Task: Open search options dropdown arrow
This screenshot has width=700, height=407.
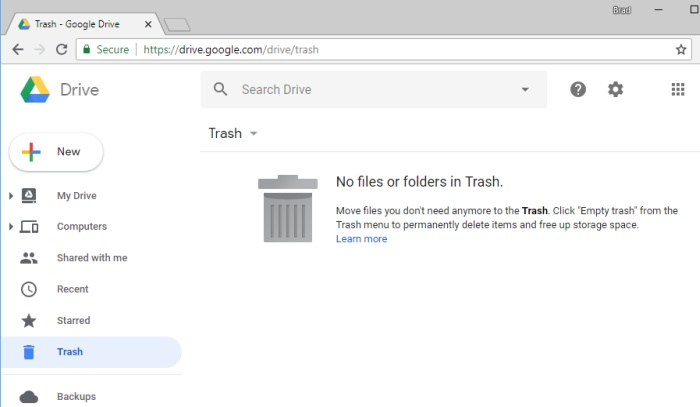Action: [x=525, y=89]
